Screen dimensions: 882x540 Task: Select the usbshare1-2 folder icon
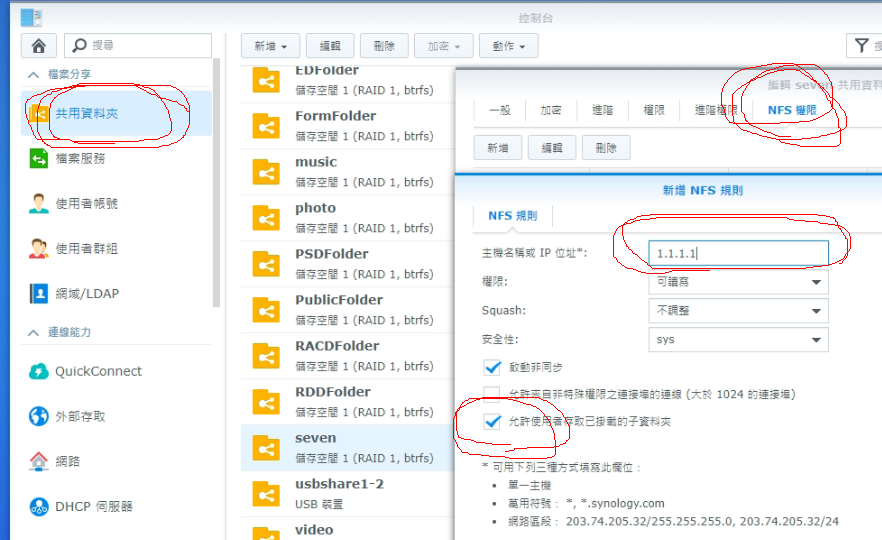[x=266, y=494]
